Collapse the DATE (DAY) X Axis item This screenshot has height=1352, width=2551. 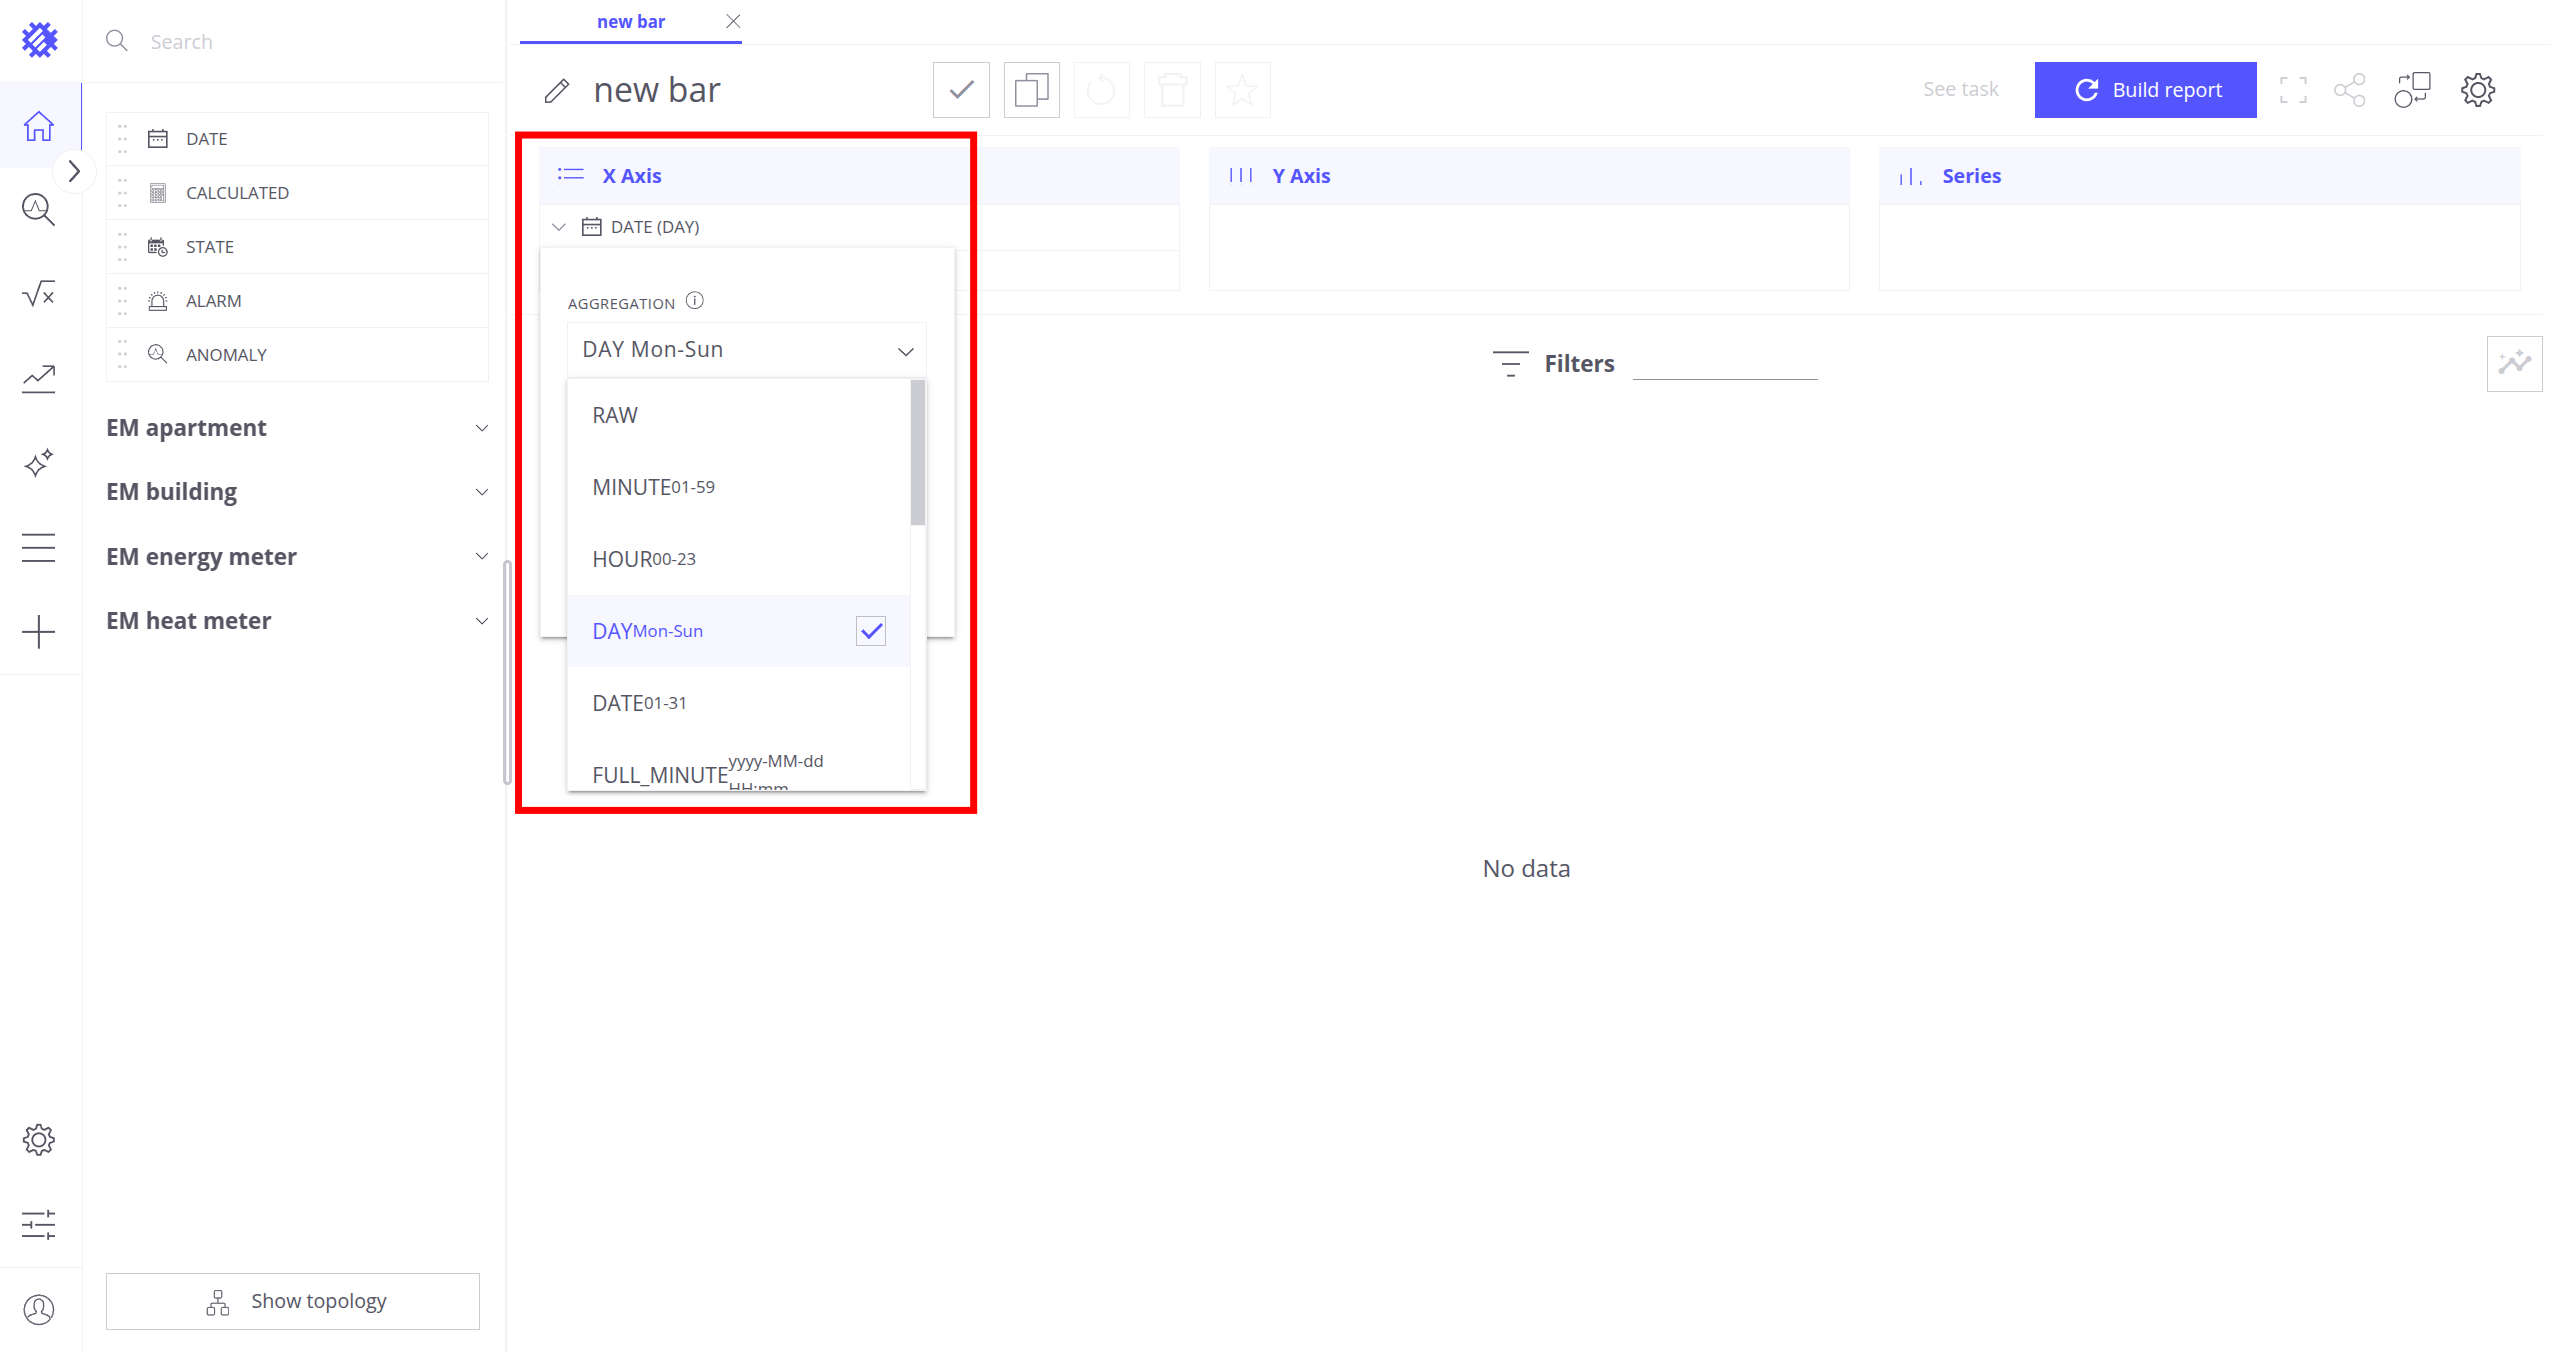pos(559,227)
